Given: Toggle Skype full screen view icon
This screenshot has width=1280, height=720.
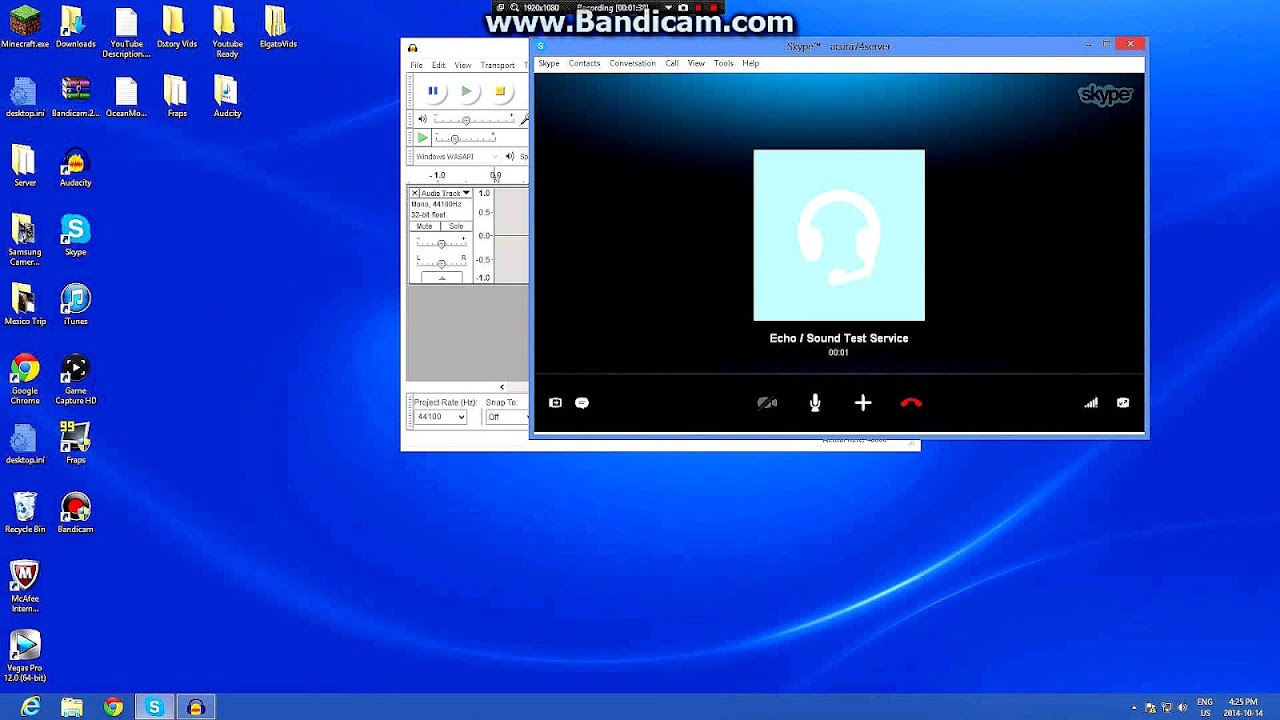Looking at the screenshot, I should pyautogui.click(x=1123, y=403).
